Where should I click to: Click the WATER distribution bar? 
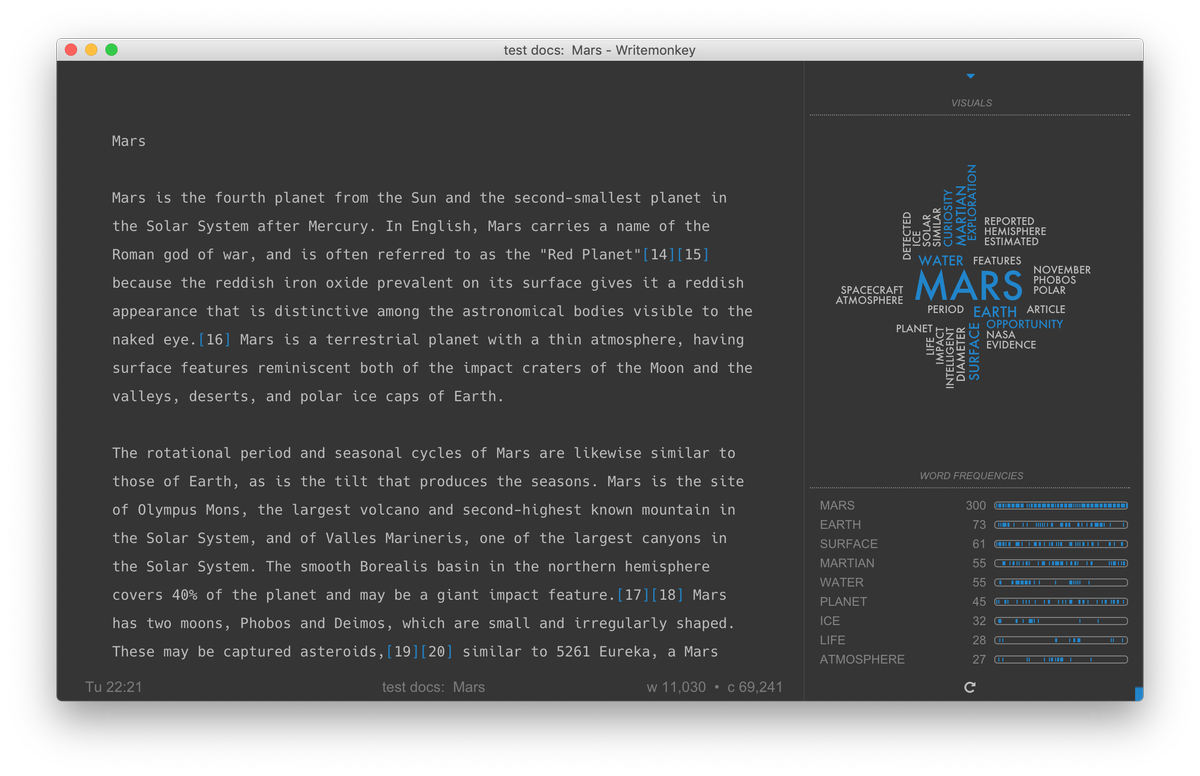click(1061, 582)
